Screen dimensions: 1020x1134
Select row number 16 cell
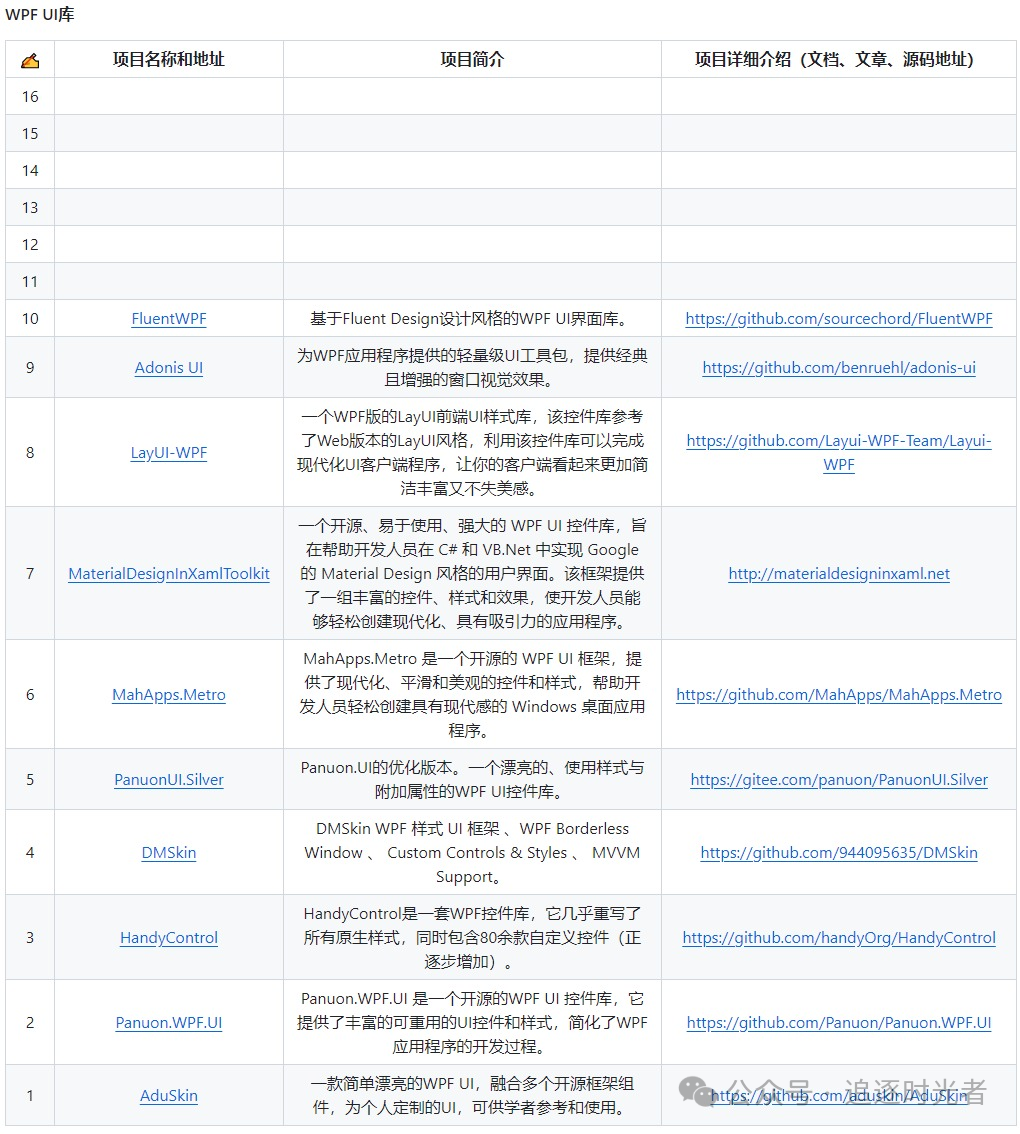tap(30, 96)
